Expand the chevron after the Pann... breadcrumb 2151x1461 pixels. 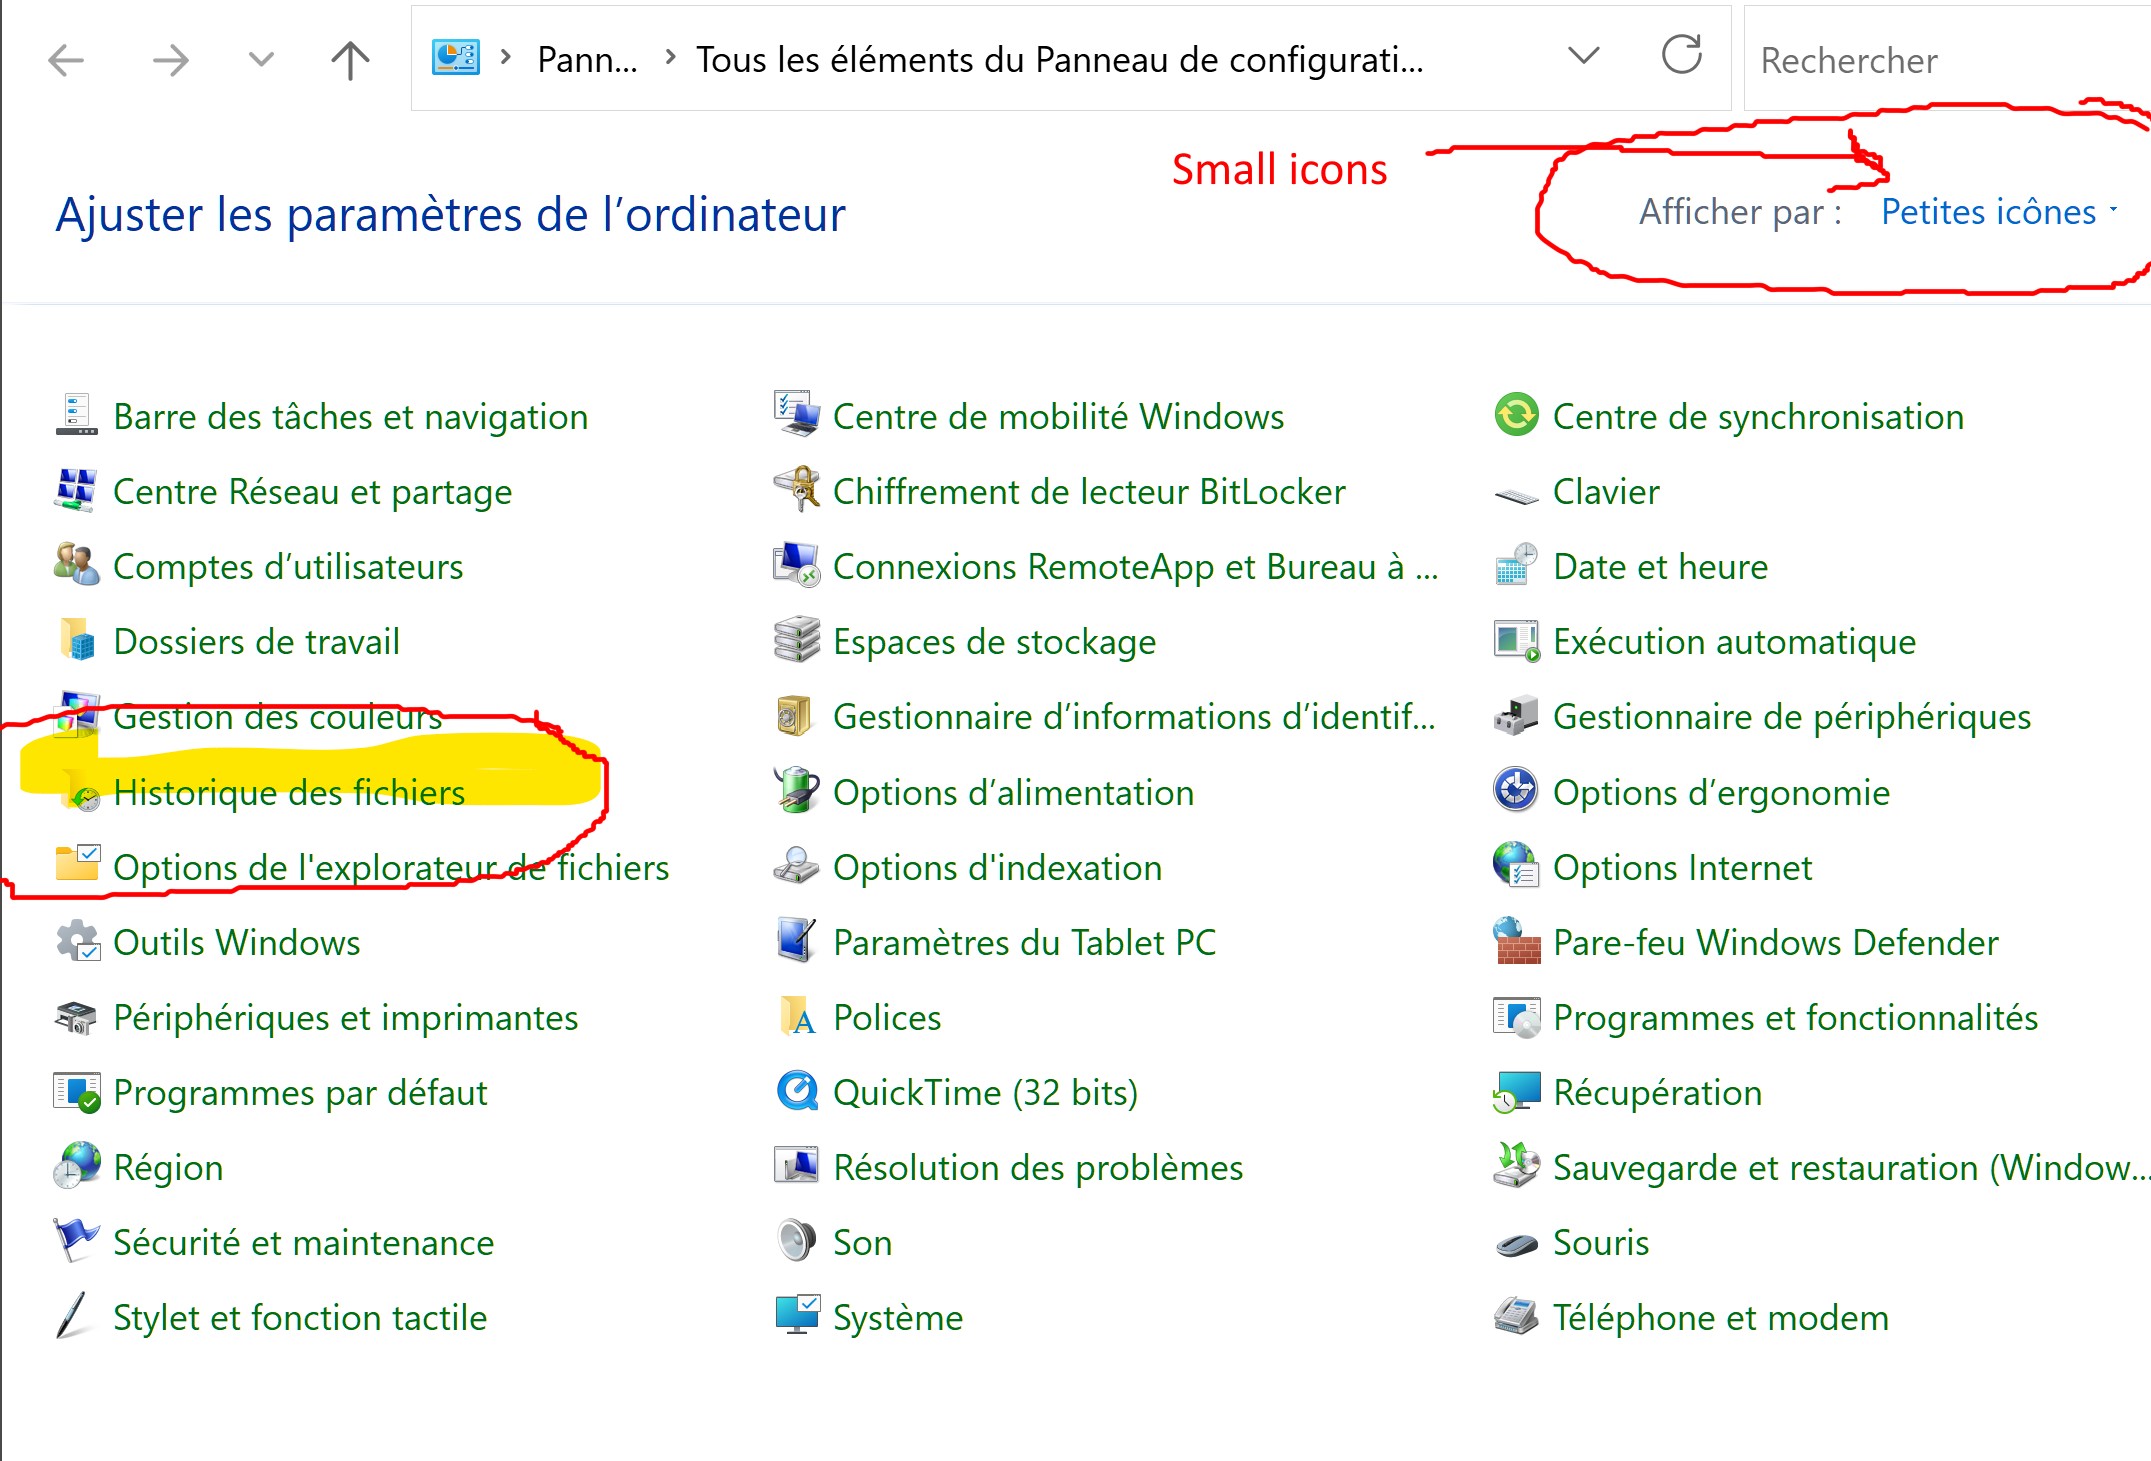coord(671,58)
